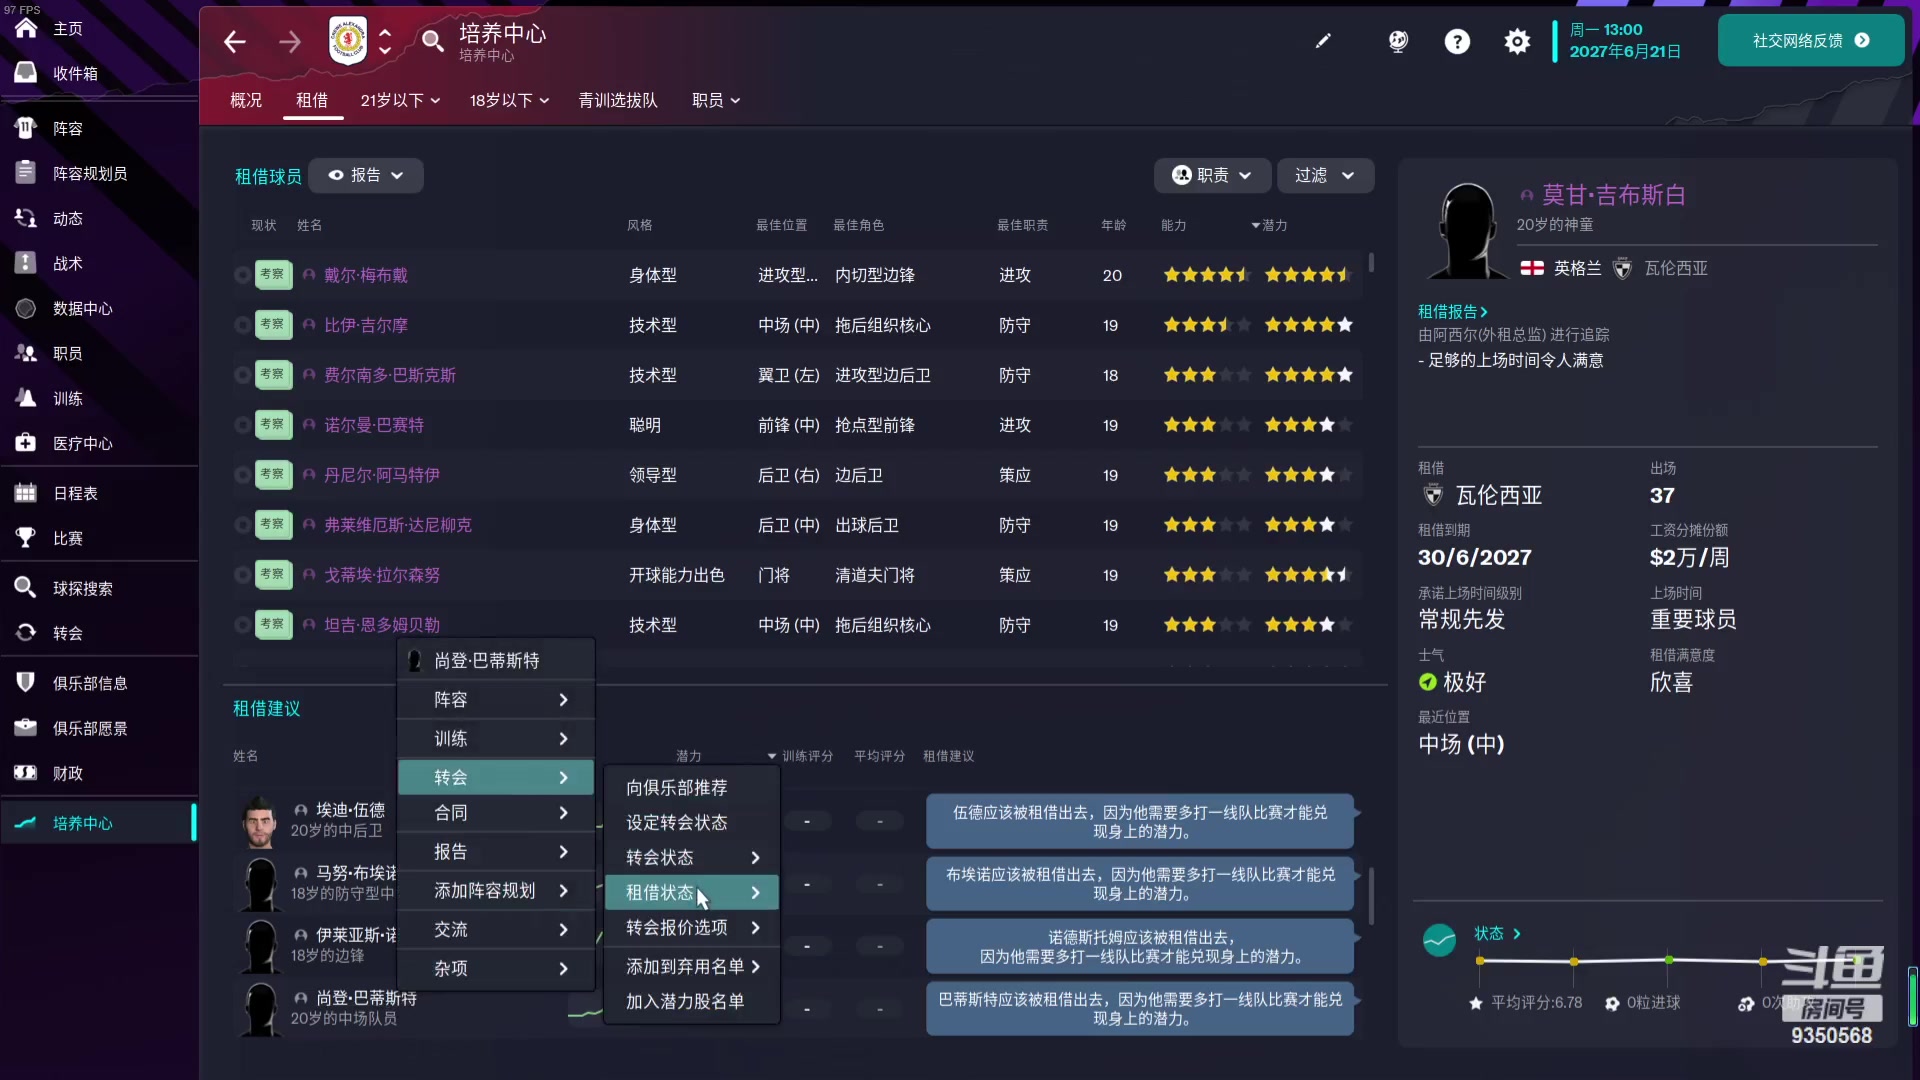The image size is (1920, 1080).
Task: Open the 俱乐部愿景 club vision icon
Action: (26, 728)
